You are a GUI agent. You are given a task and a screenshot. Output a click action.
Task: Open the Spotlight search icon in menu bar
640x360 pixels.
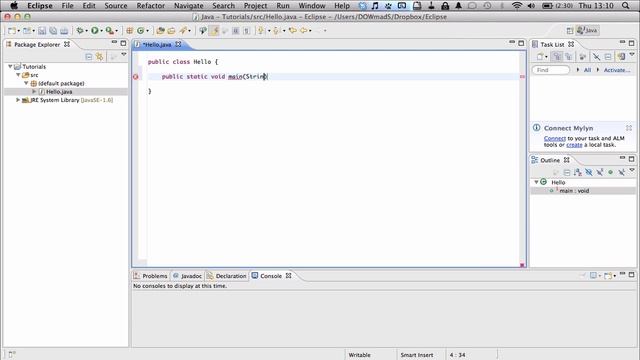click(625, 6)
